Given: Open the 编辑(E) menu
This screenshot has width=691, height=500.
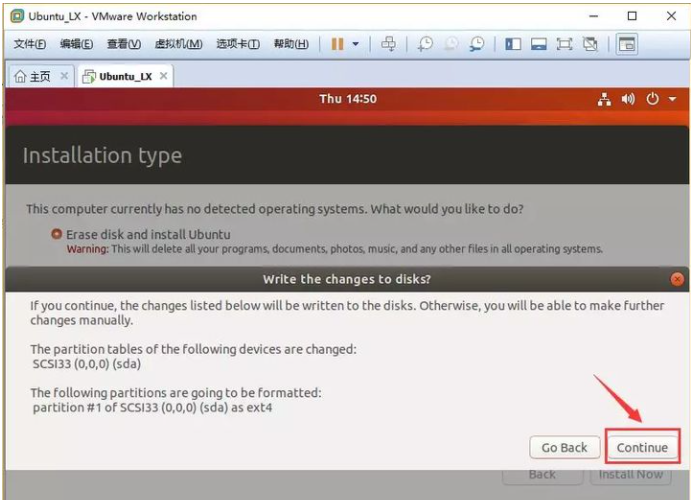Looking at the screenshot, I should [x=76, y=44].
